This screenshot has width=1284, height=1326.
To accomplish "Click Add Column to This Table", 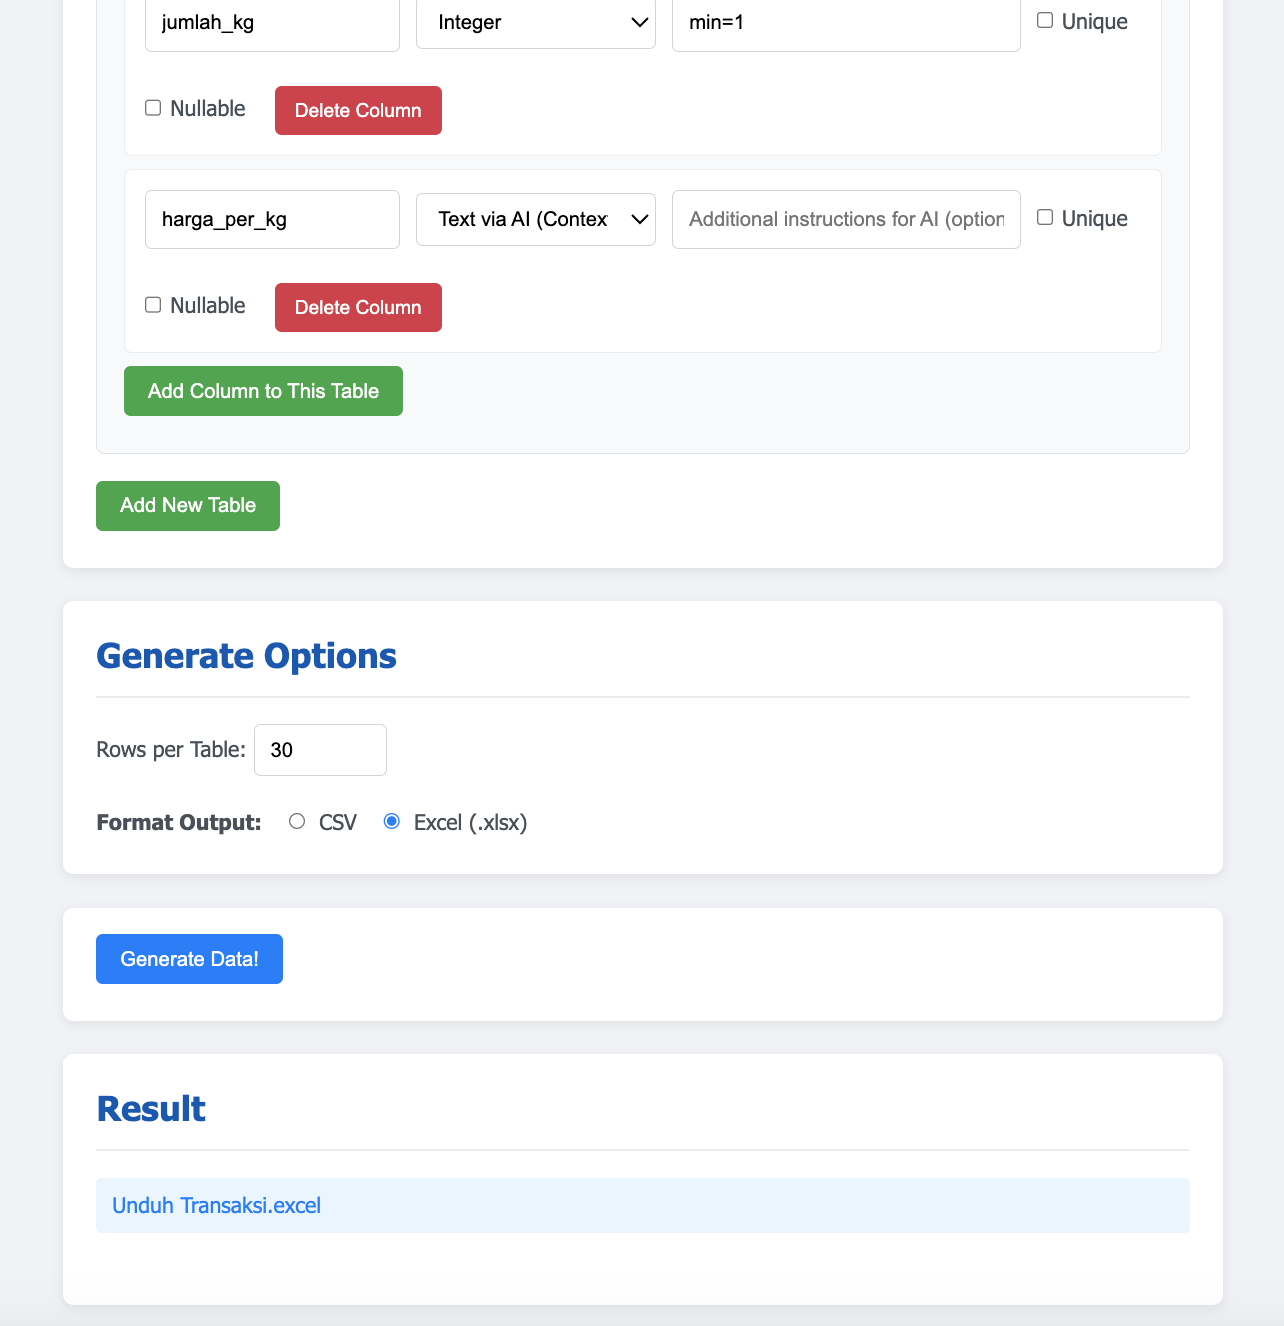I will (x=263, y=391).
